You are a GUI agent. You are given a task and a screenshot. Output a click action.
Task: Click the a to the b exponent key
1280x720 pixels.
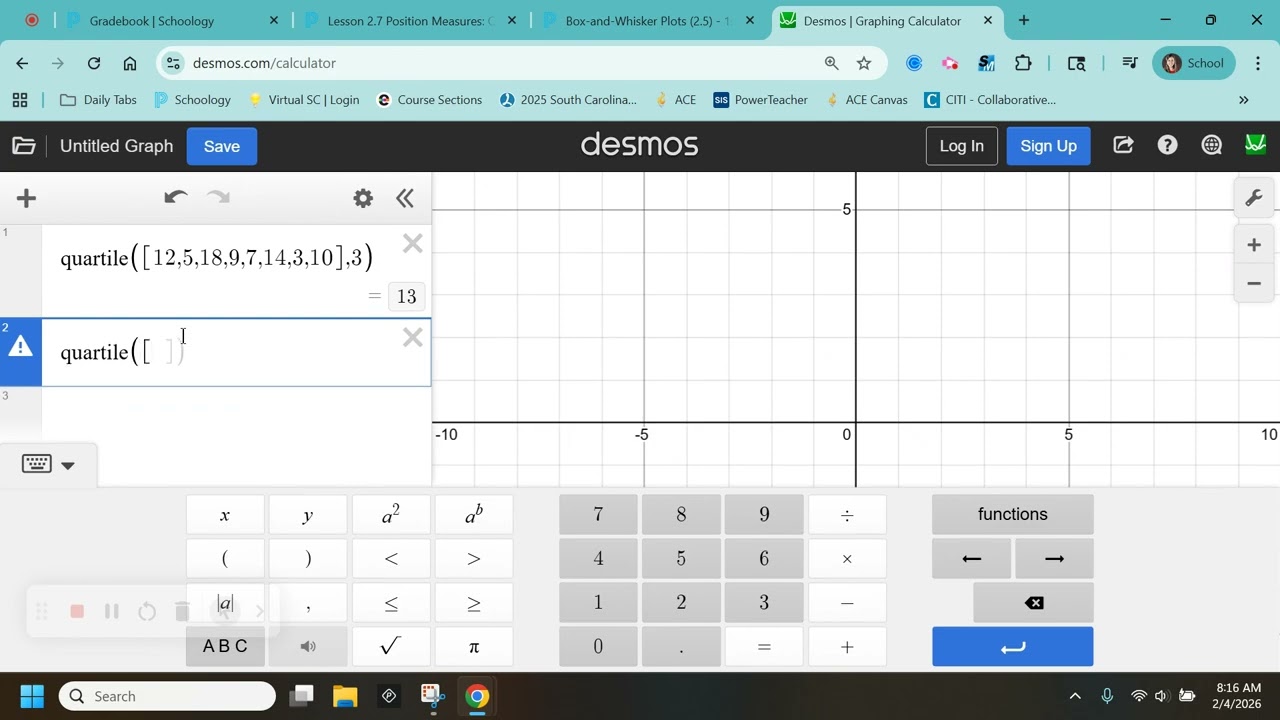pos(474,514)
